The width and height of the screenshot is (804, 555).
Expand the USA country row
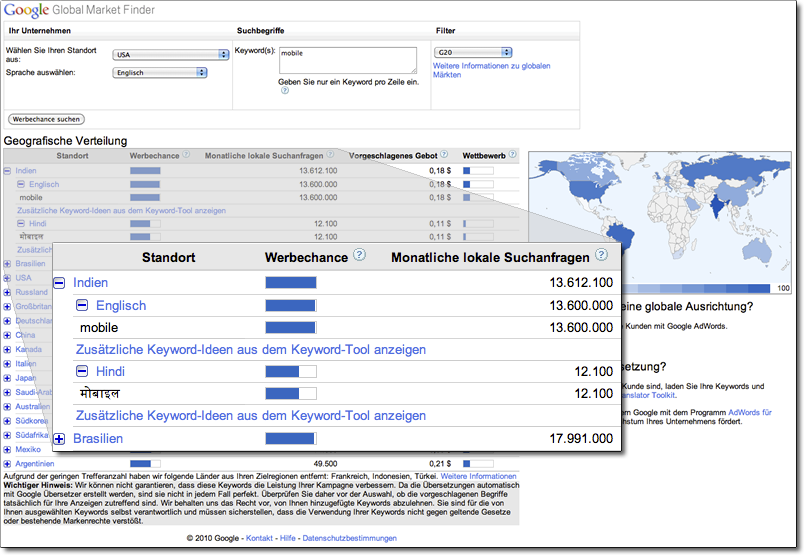pyautogui.click(x=7, y=278)
